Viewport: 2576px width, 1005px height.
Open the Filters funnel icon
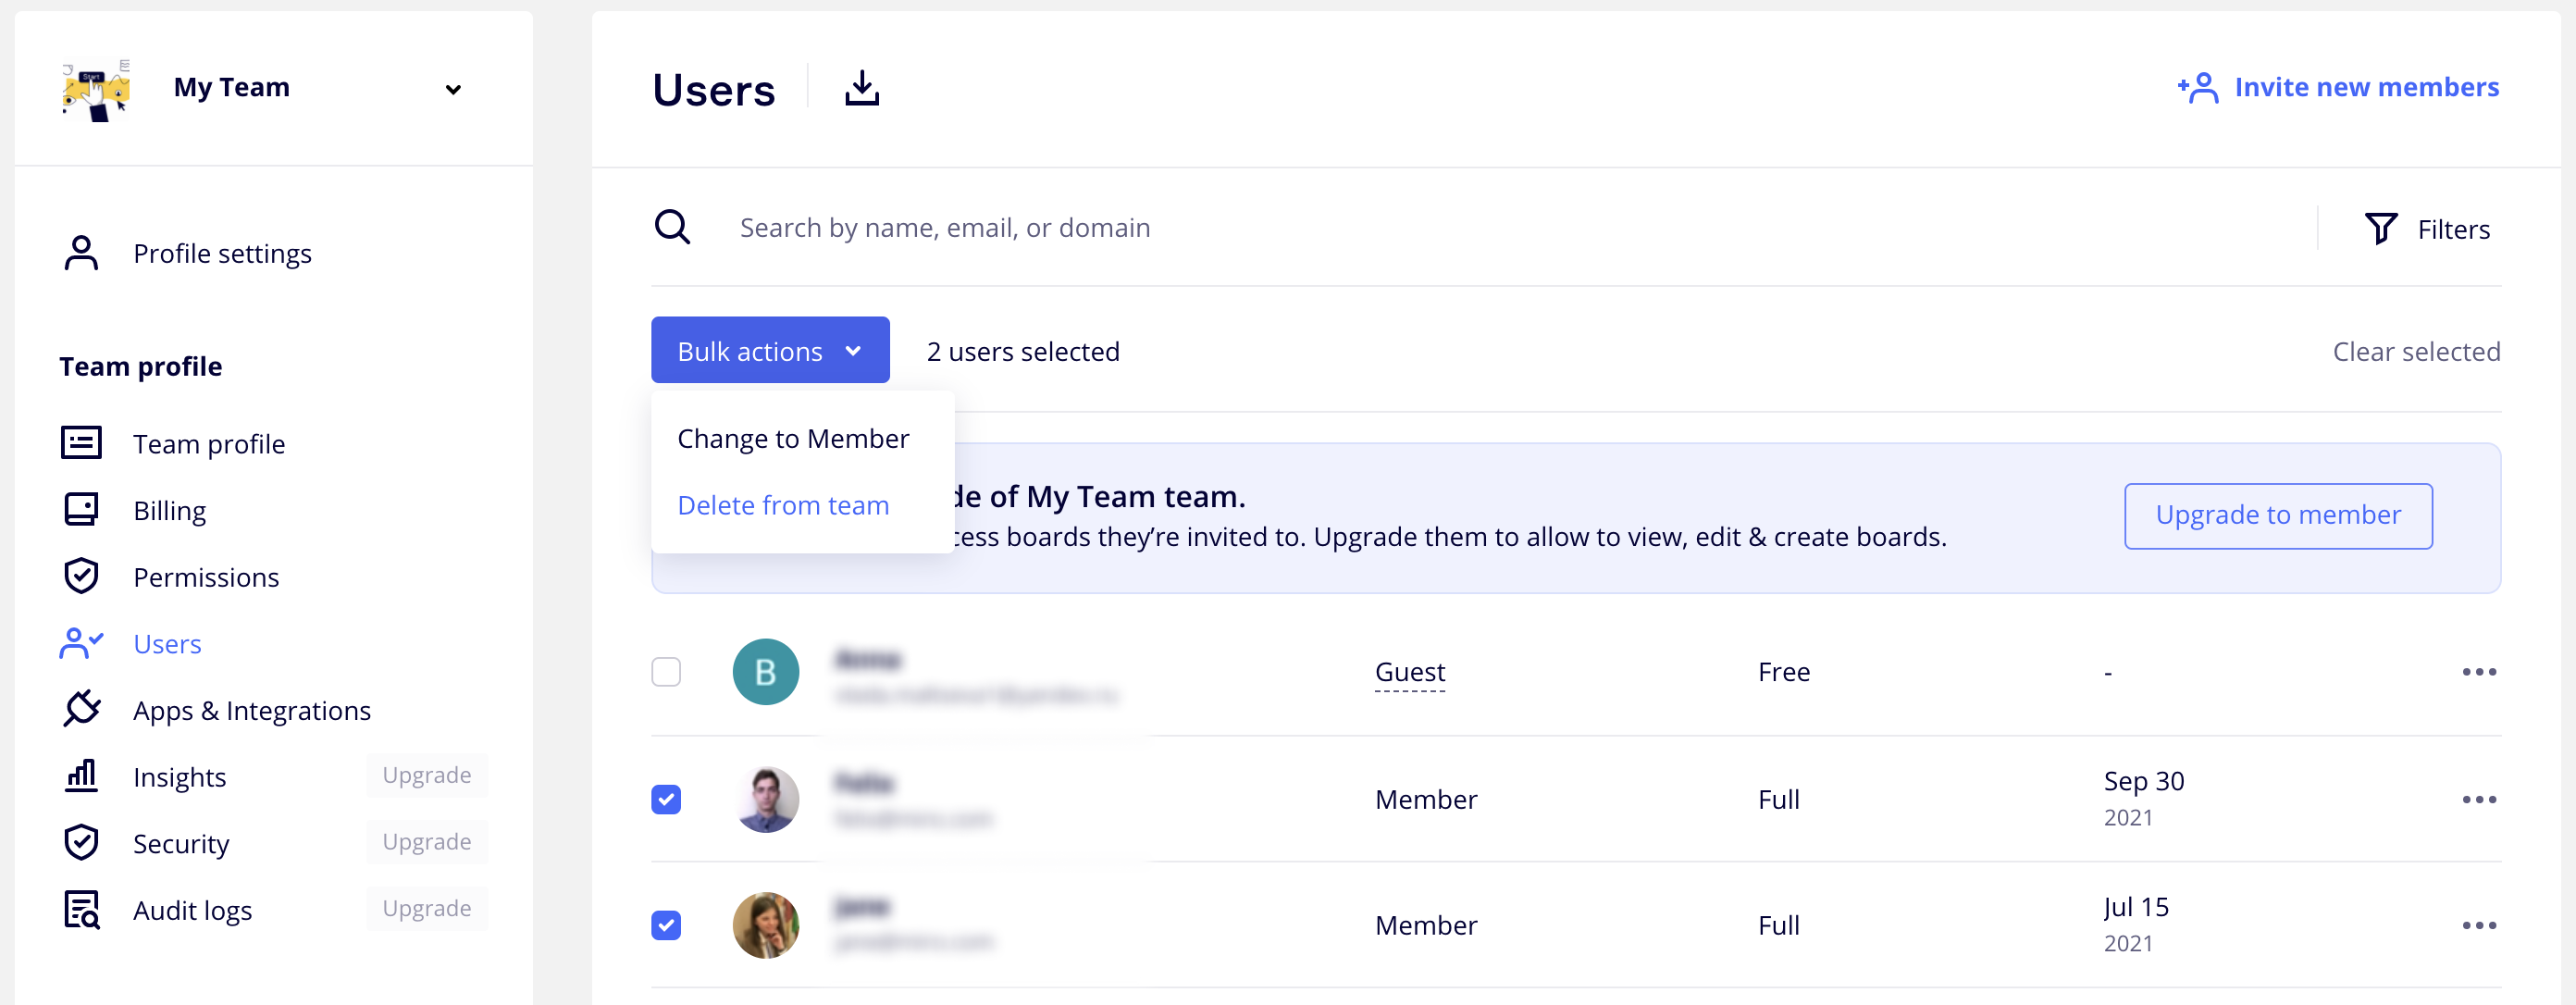tap(2380, 229)
